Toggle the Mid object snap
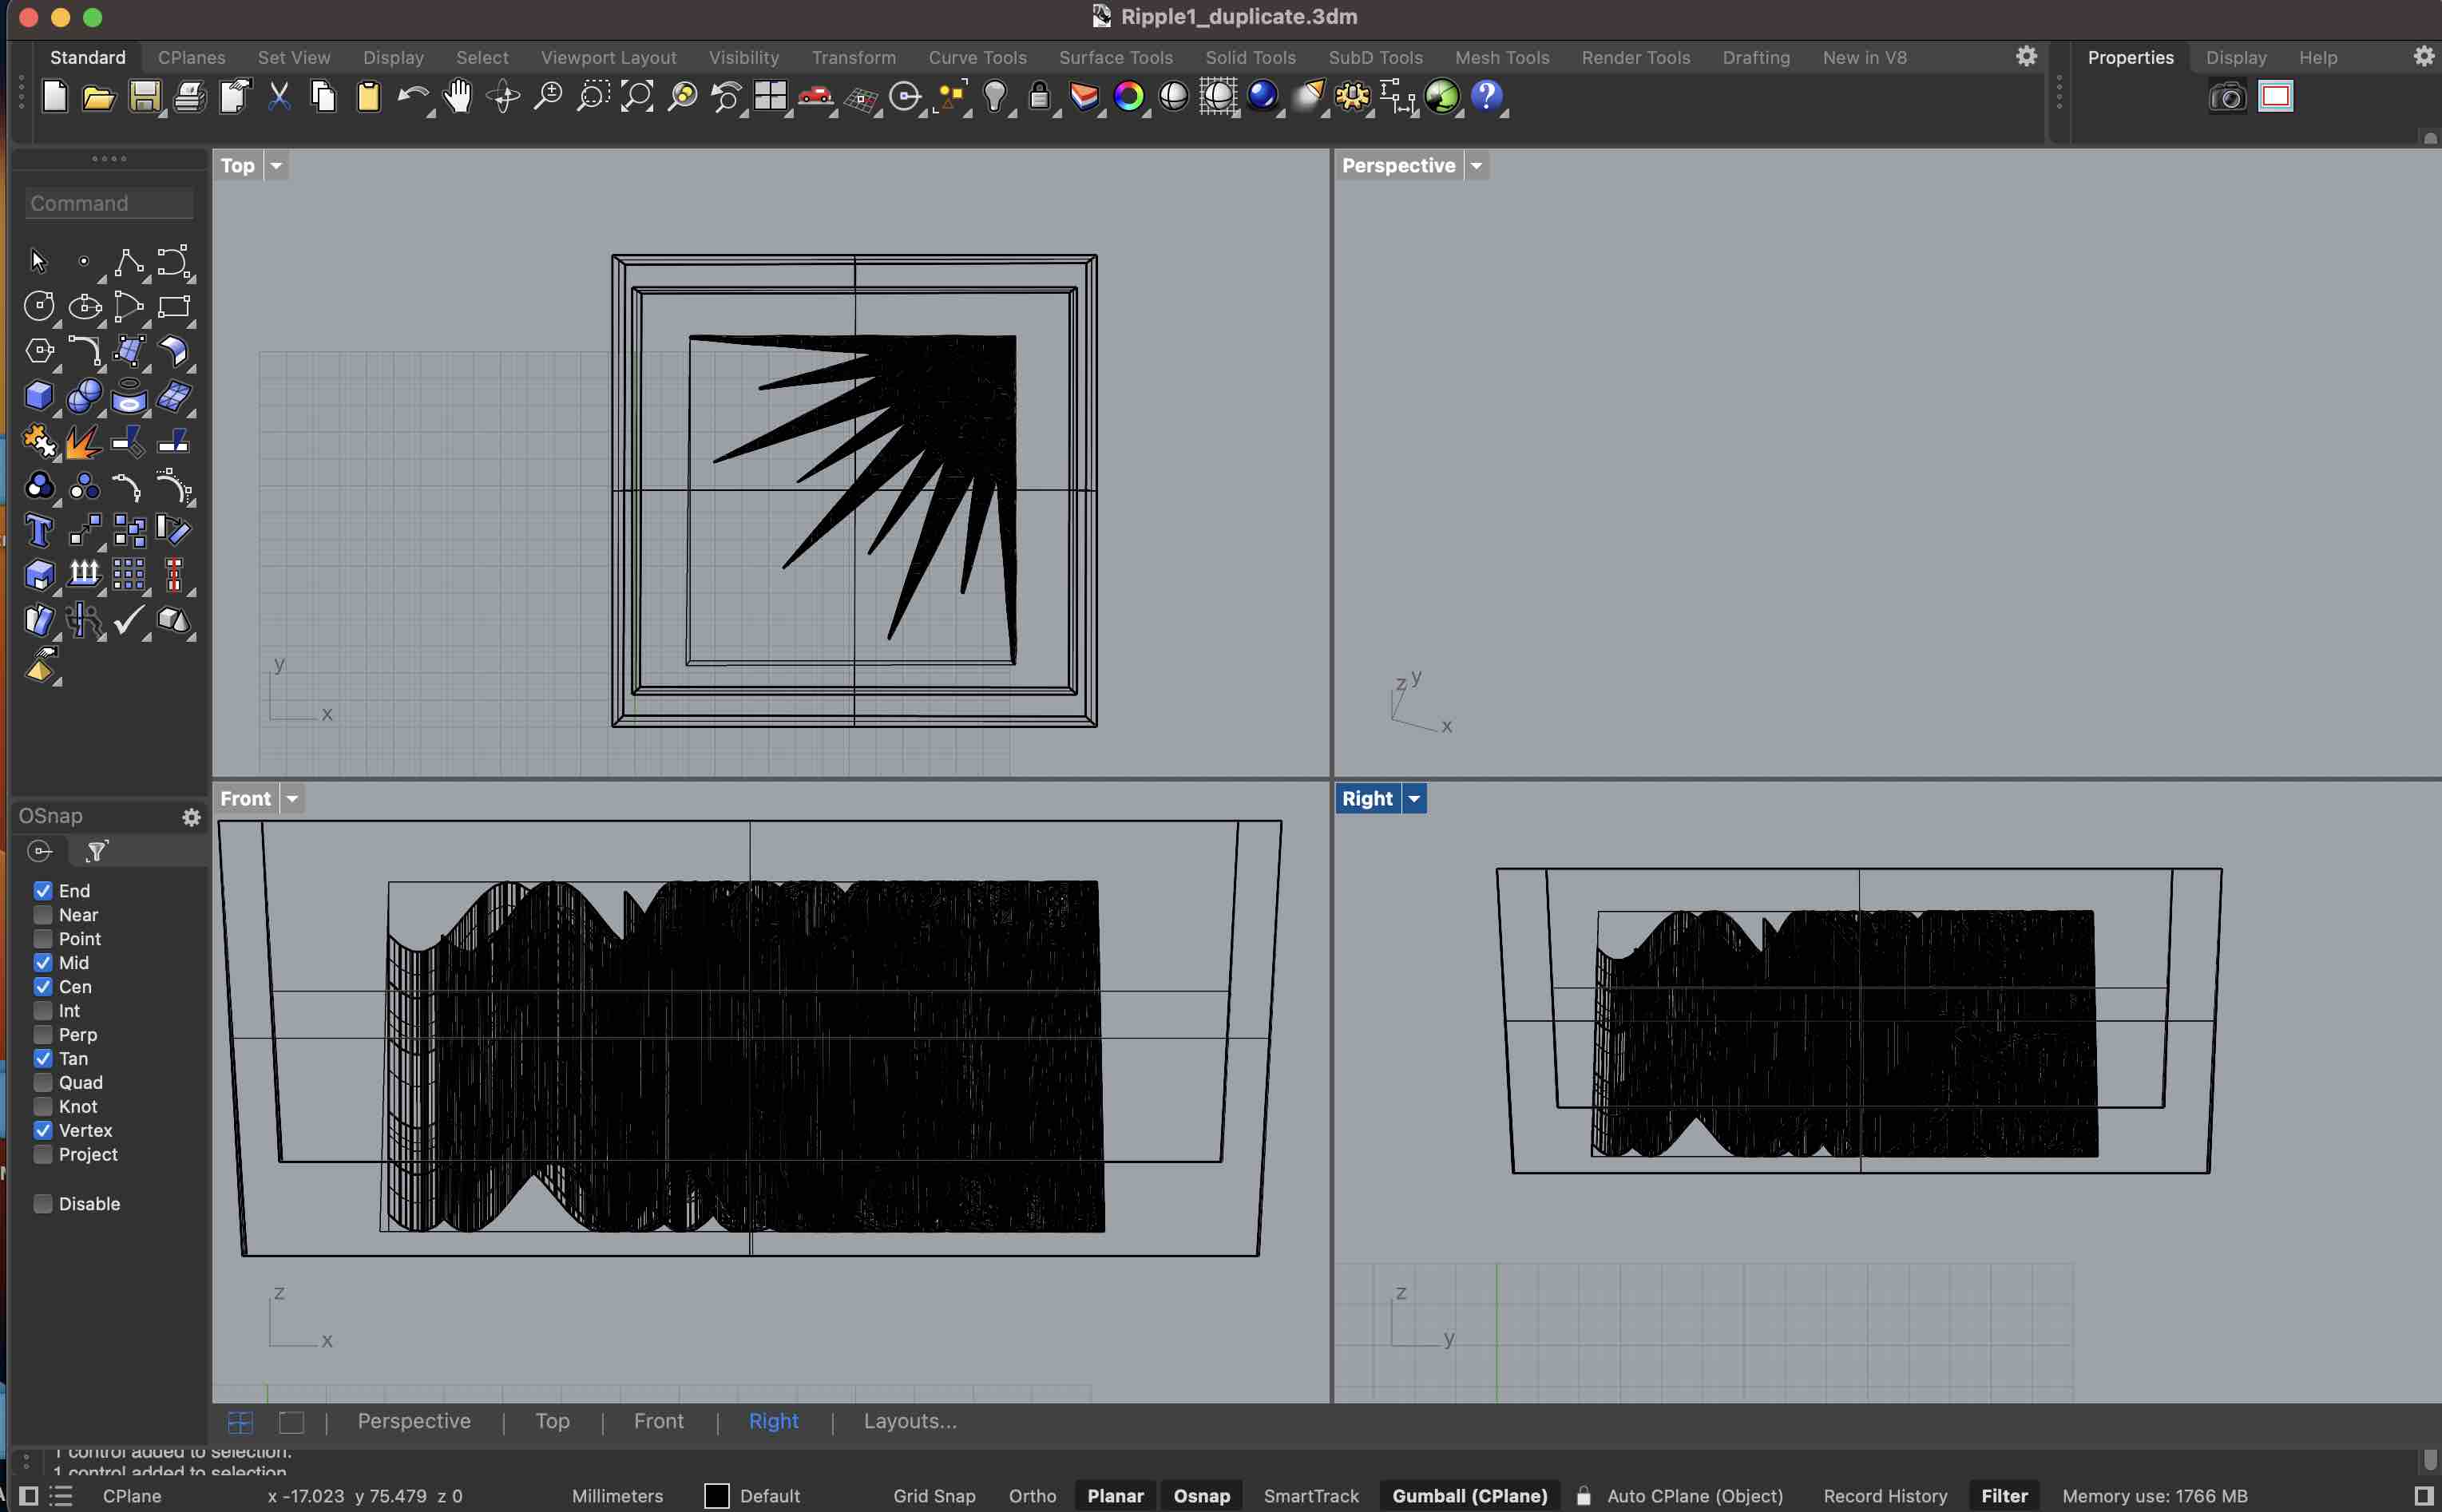2442x1512 pixels. click(43, 963)
